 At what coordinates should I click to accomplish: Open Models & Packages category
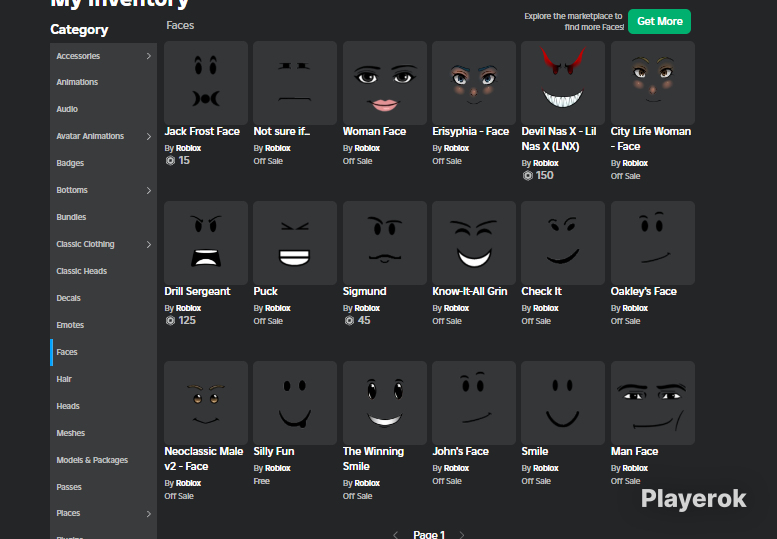(104, 460)
